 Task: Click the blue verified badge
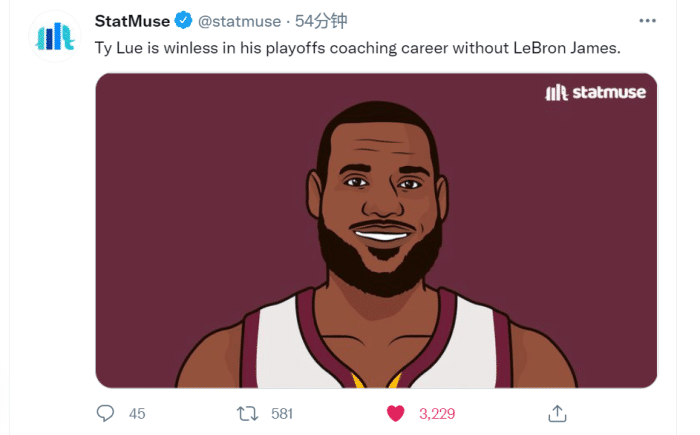(x=183, y=20)
